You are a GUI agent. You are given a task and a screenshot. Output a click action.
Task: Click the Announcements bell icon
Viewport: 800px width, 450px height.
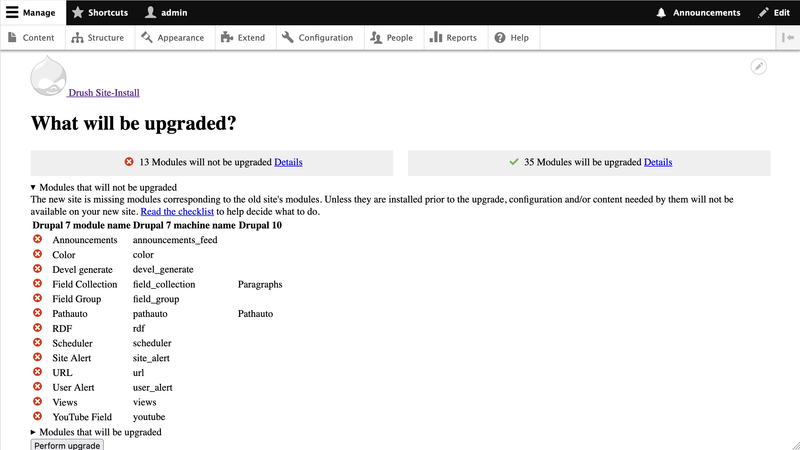(x=661, y=13)
